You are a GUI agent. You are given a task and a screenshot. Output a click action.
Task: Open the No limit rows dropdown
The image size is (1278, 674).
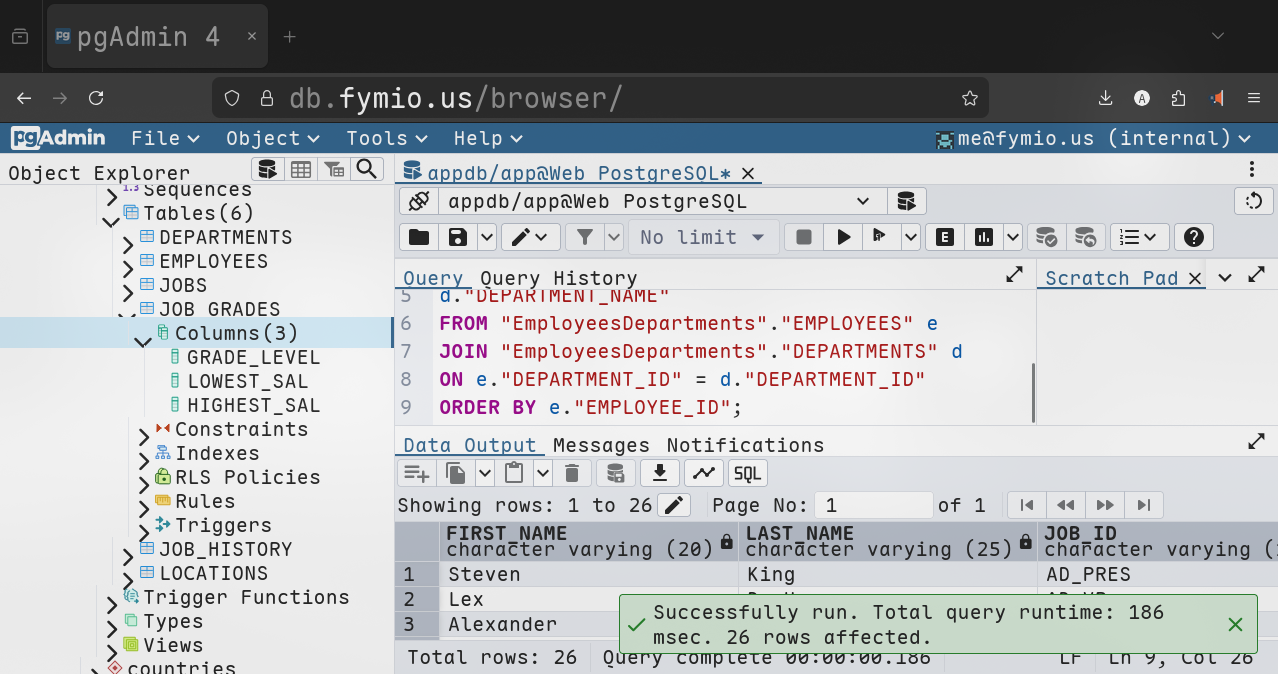(703, 237)
